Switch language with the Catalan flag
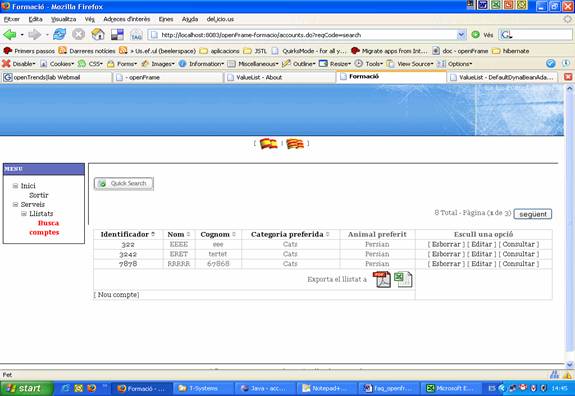Viewport: 575px width, 396px height. click(295, 144)
